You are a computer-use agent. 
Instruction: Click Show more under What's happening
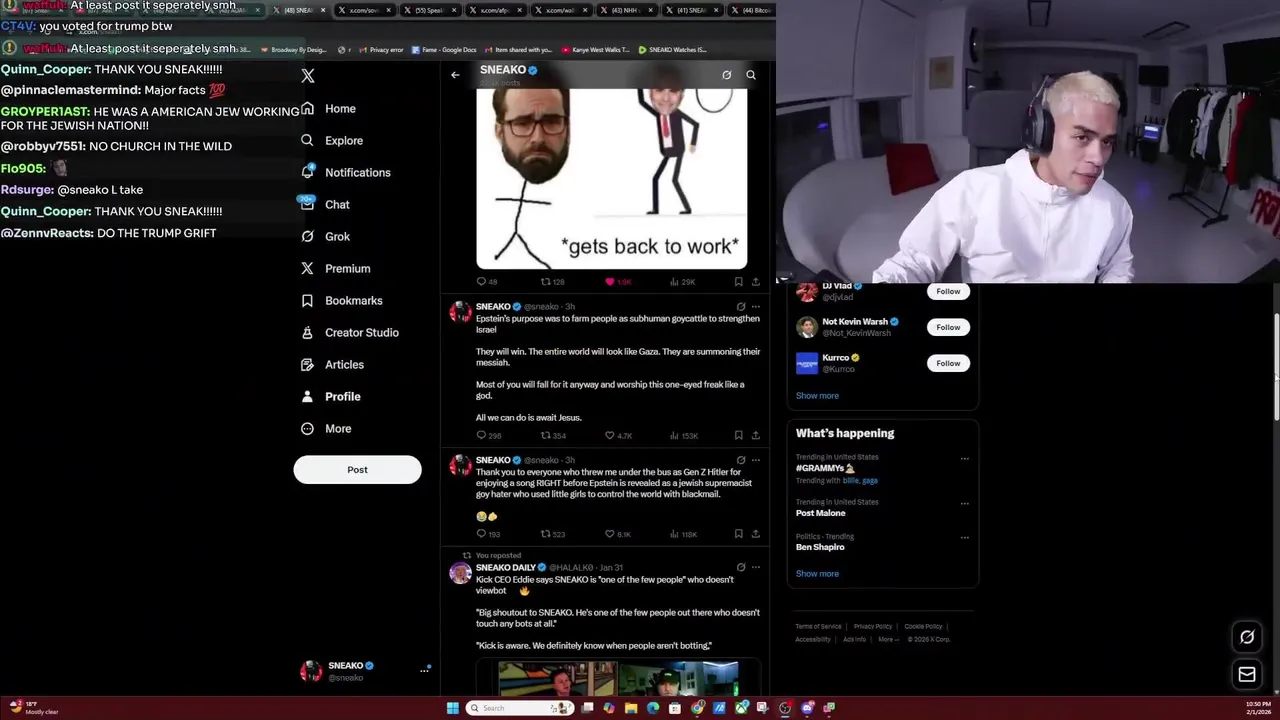[x=817, y=574]
